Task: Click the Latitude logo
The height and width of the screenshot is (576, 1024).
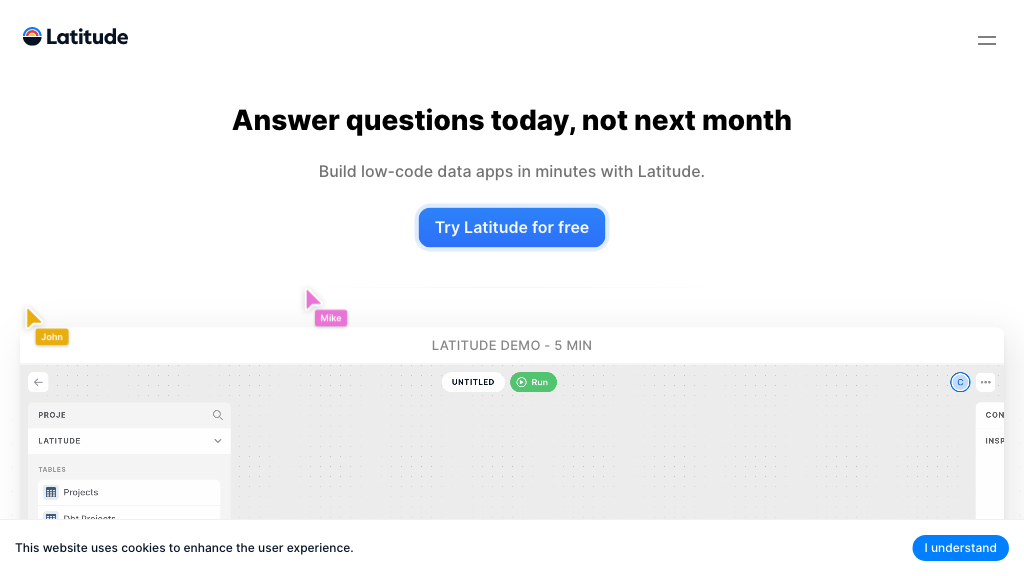Action: [x=75, y=36]
